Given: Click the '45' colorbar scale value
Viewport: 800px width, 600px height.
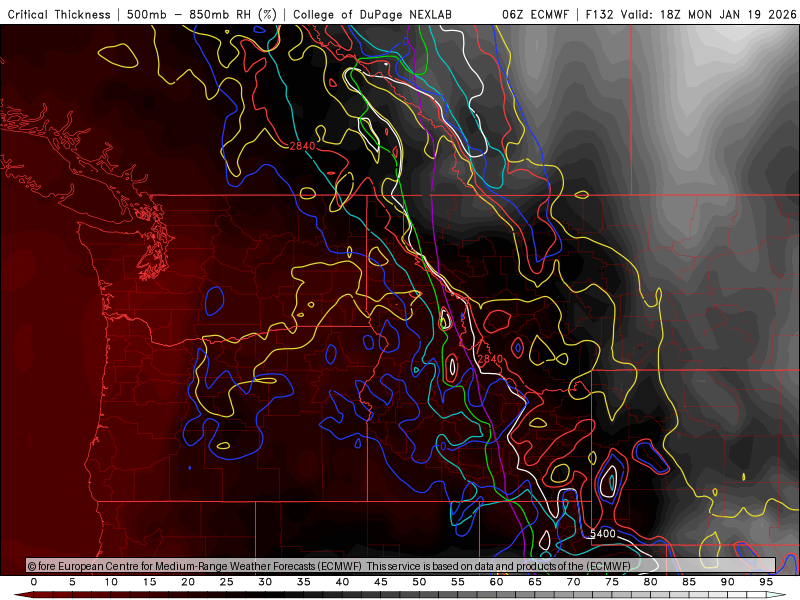Looking at the screenshot, I should [x=381, y=582].
